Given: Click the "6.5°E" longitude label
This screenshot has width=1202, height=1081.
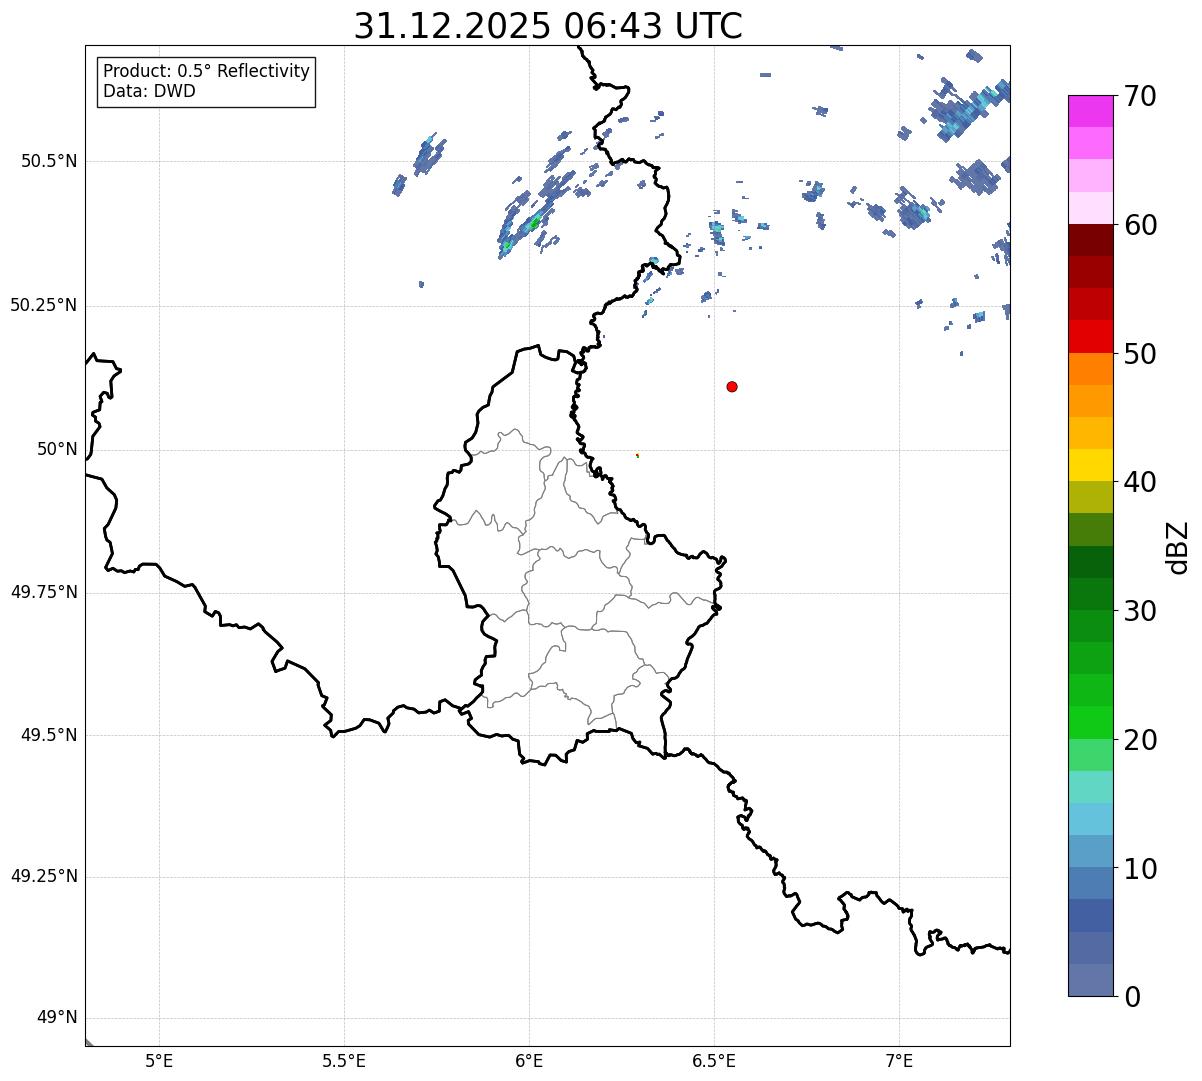Looking at the screenshot, I should [x=714, y=1061].
